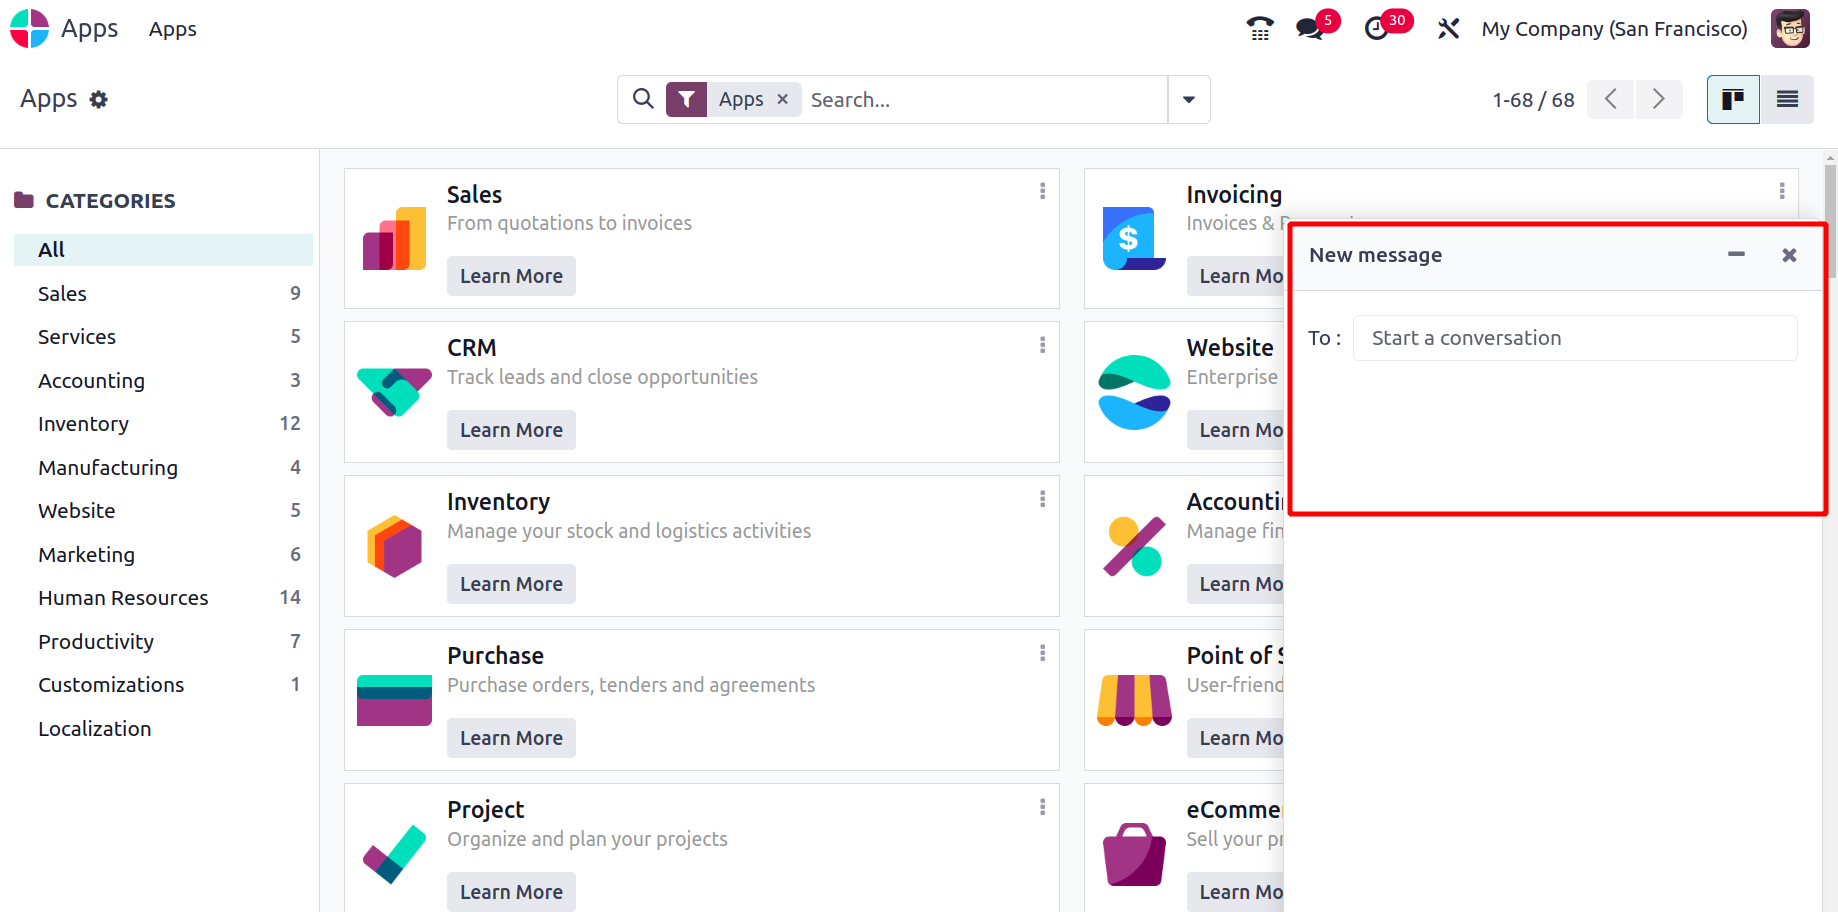Open Purchase card options menu
The height and width of the screenshot is (912, 1838).
[1042, 653]
